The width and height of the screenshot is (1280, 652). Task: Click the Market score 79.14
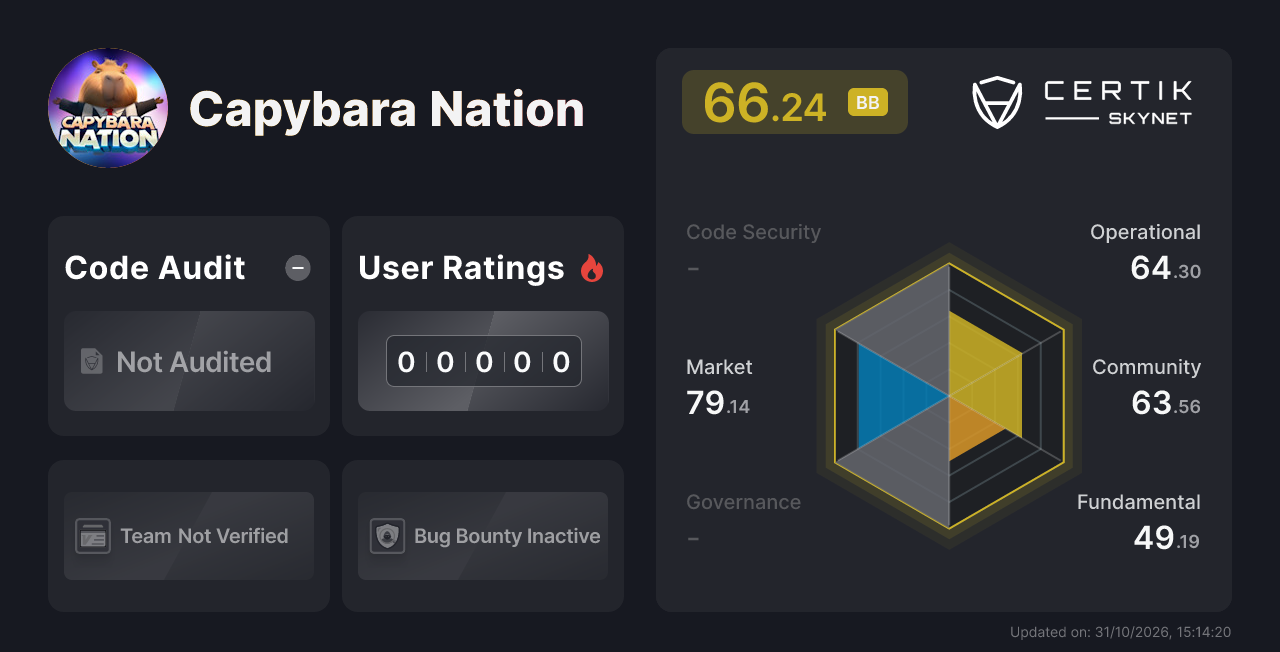click(x=718, y=403)
